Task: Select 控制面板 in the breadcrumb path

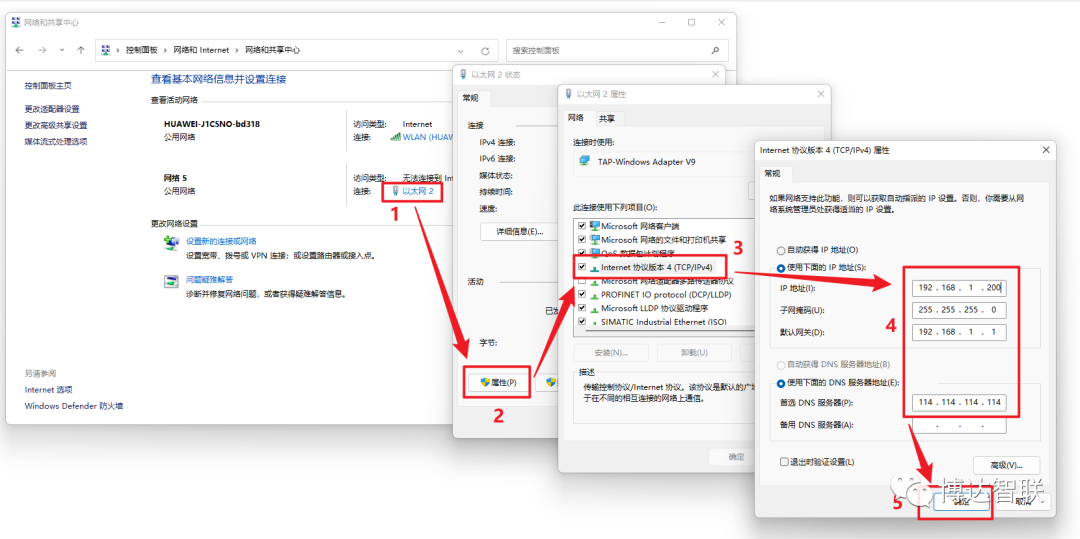Action: click(x=141, y=50)
